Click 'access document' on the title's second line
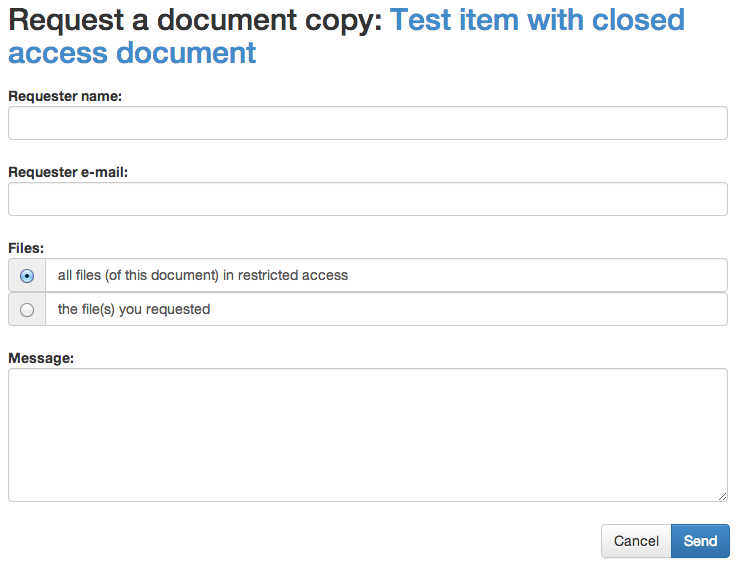The width and height of the screenshot is (742, 569). pos(132,53)
